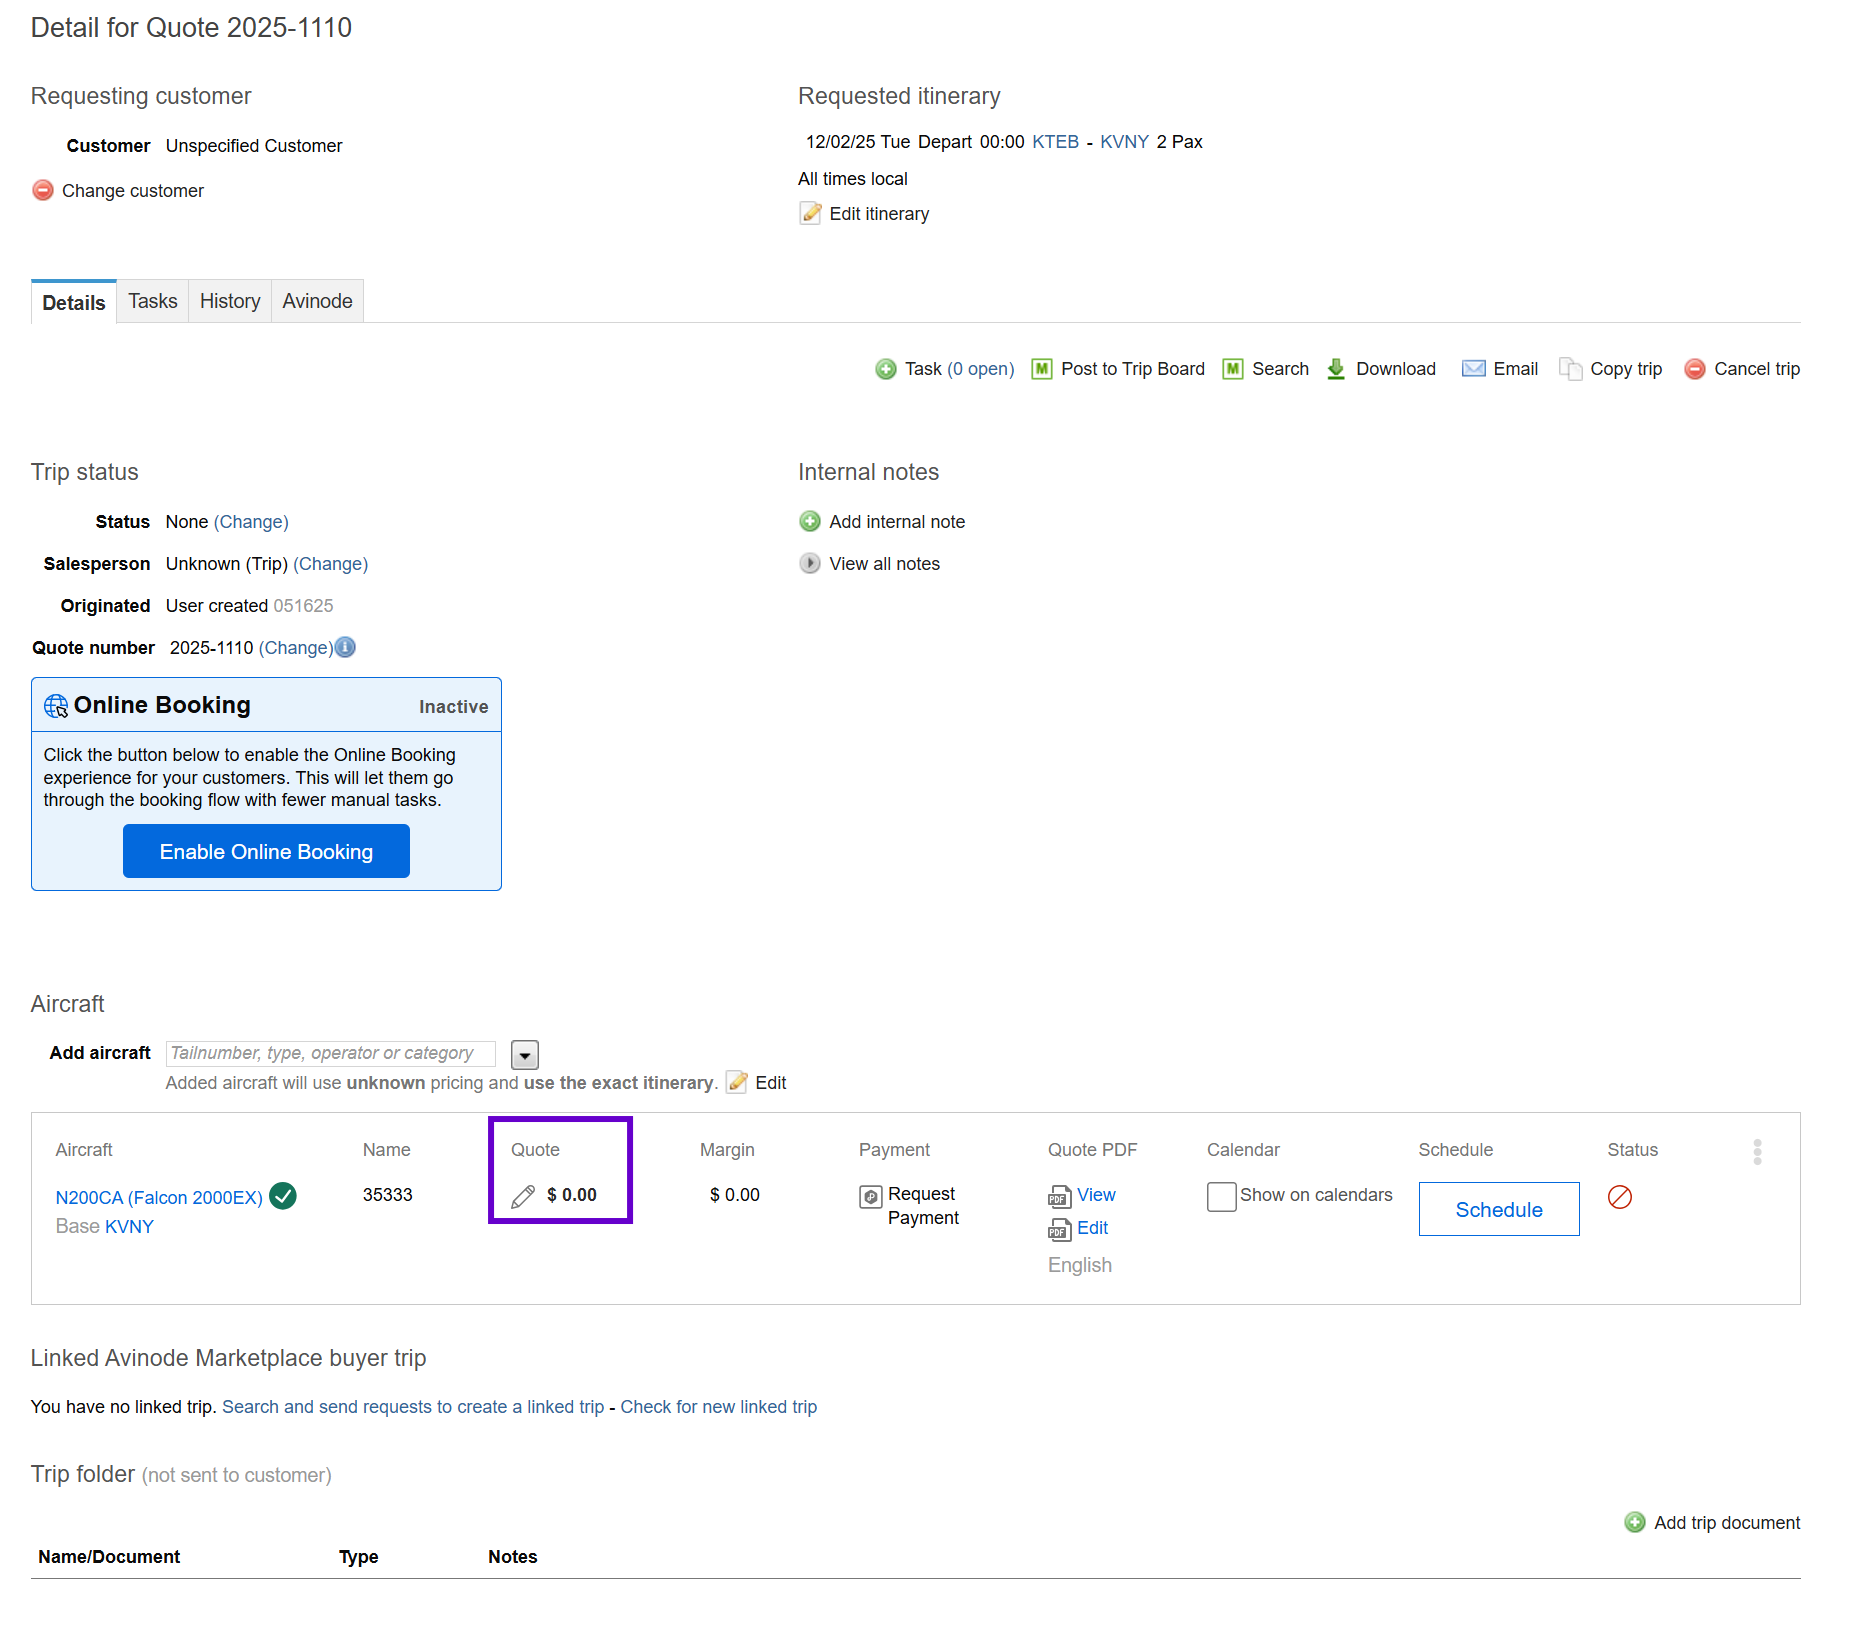Click the info icon beside Quote number
The image size is (1855, 1636).
pyautogui.click(x=345, y=647)
